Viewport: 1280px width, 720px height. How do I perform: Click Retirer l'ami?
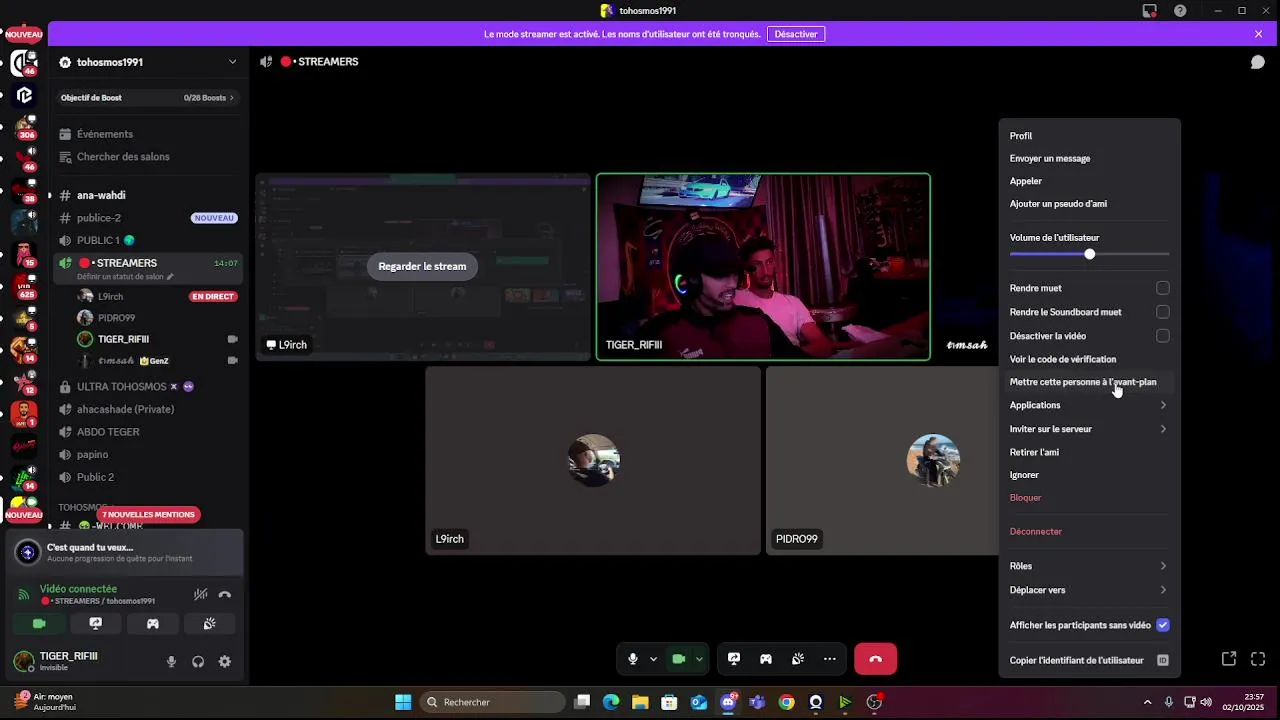1089,452
